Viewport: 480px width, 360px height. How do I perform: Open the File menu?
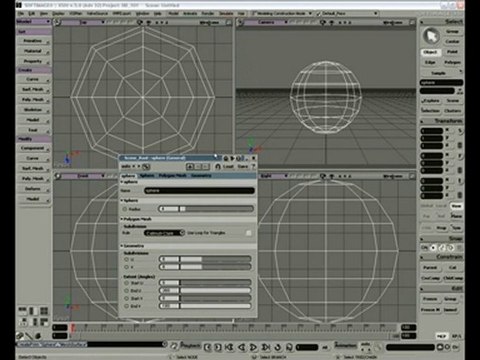tap(21, 14)
